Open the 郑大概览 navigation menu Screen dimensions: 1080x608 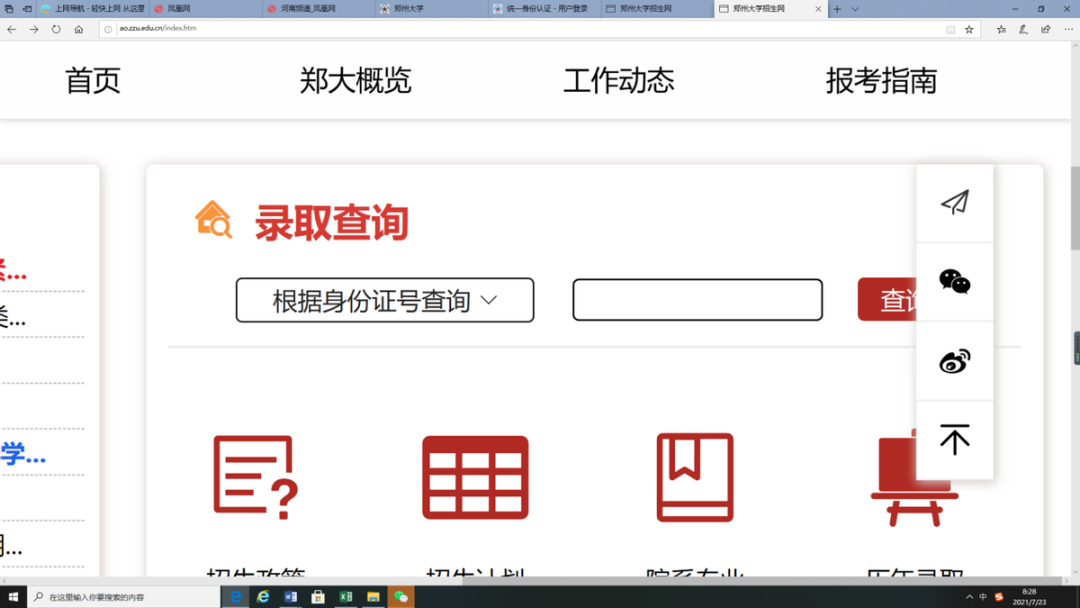[x=355, y=80]
